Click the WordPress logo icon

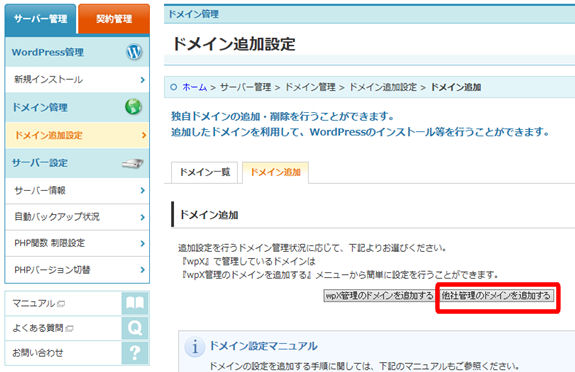click(x=134, y=52)
